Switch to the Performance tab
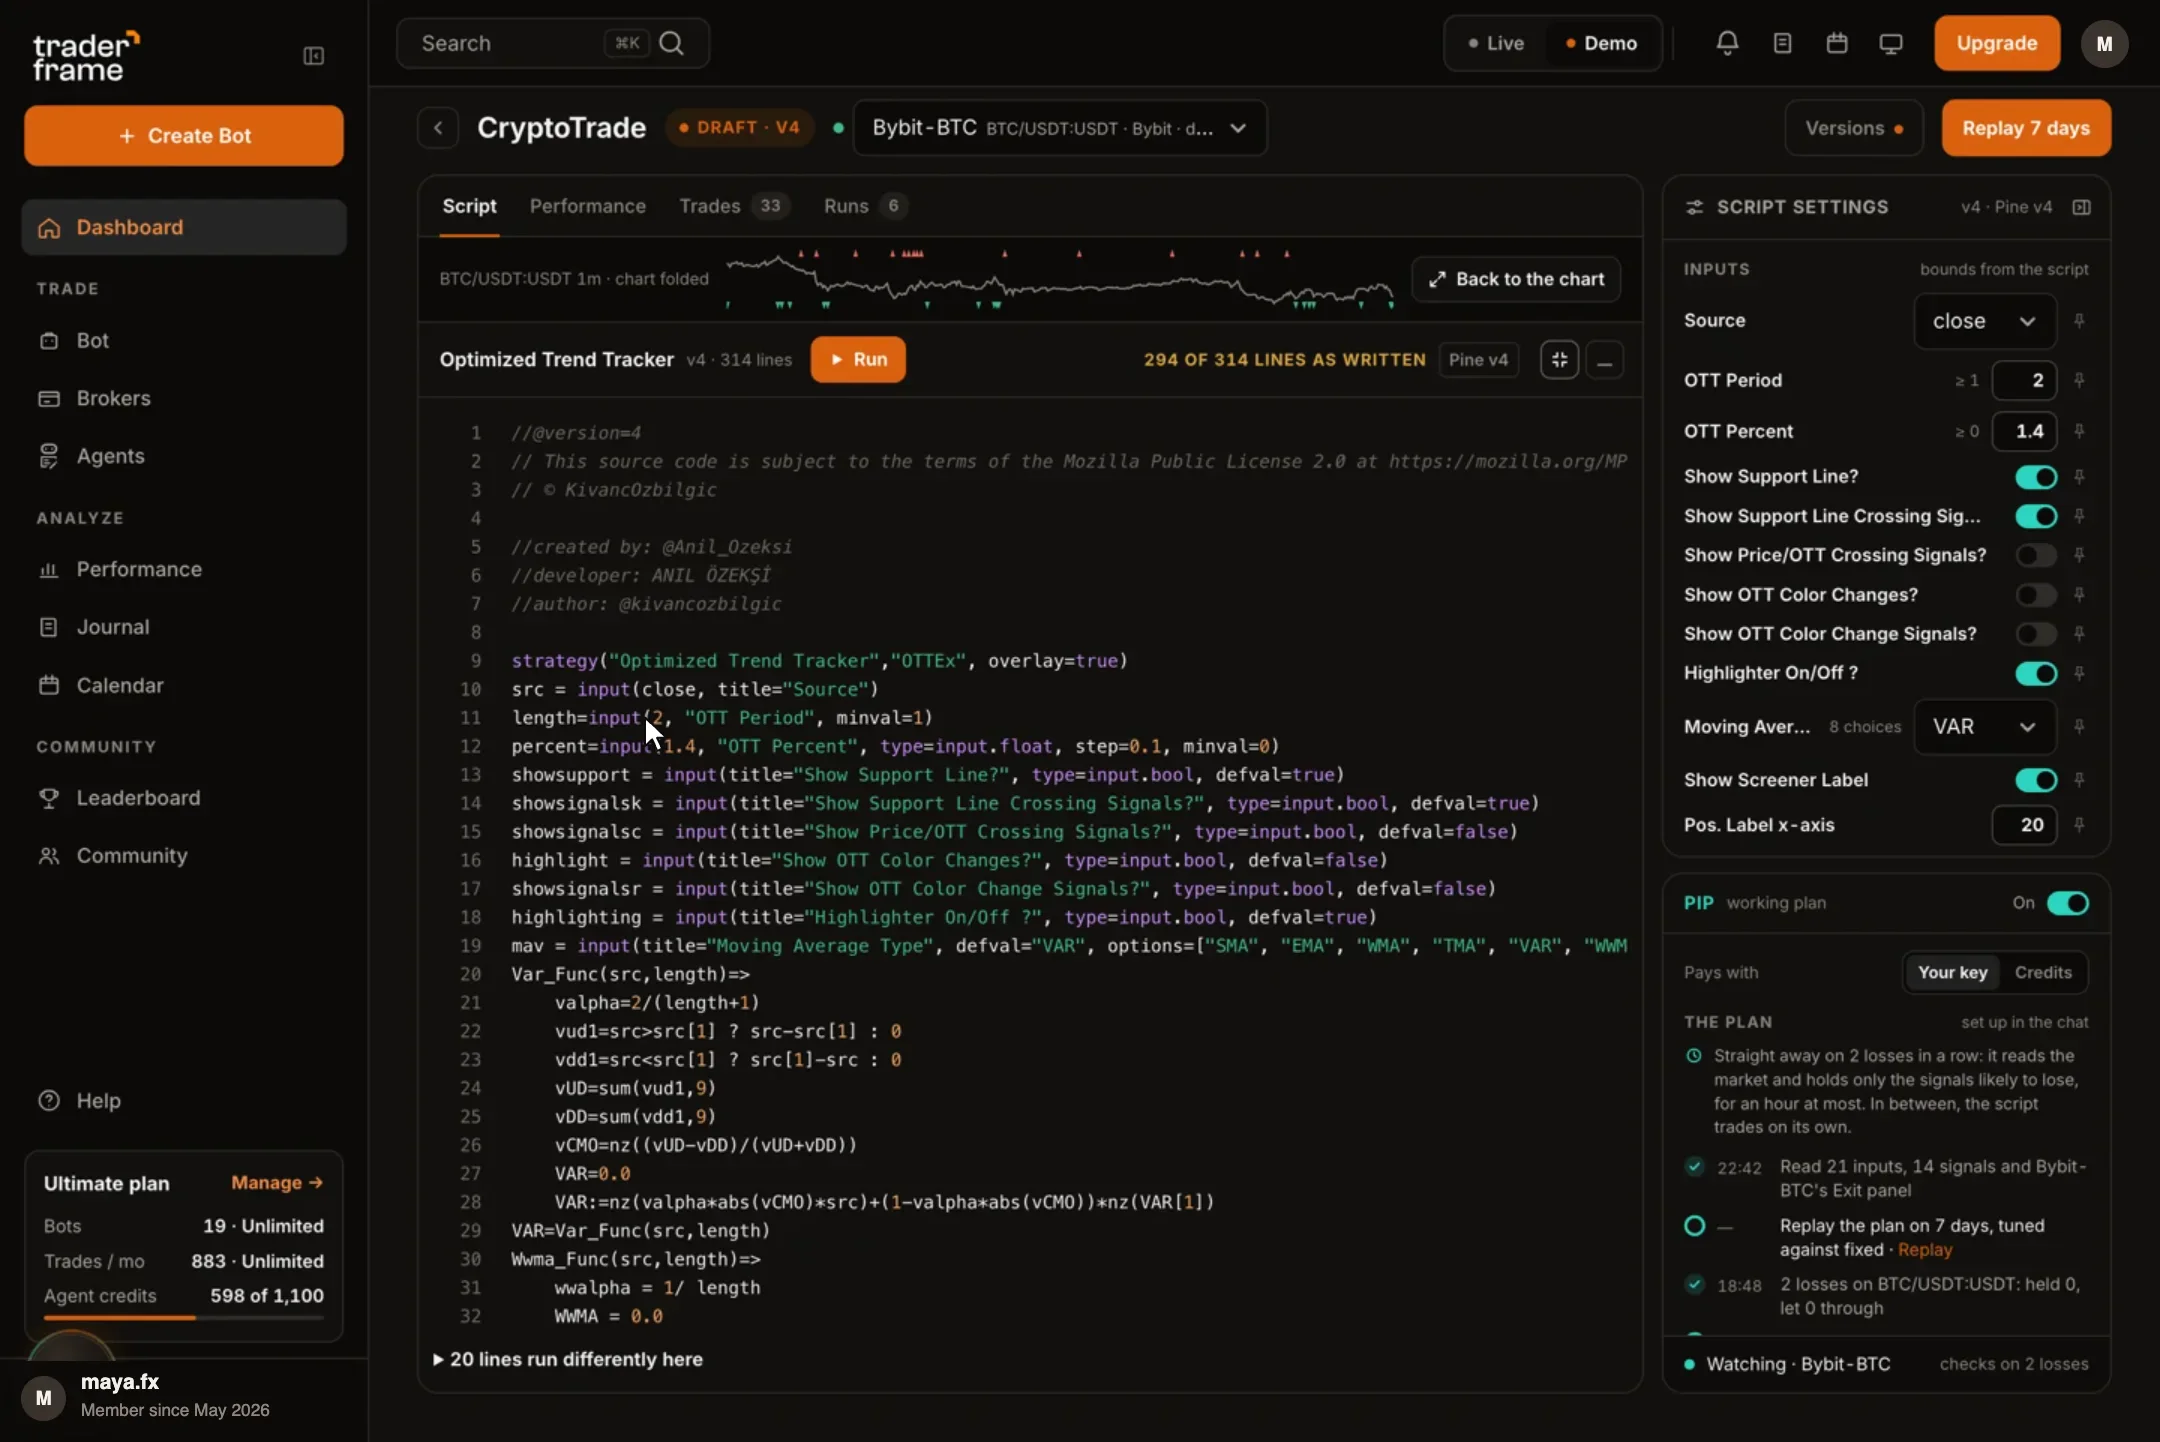2160x1442 pixels. point(588,206)
